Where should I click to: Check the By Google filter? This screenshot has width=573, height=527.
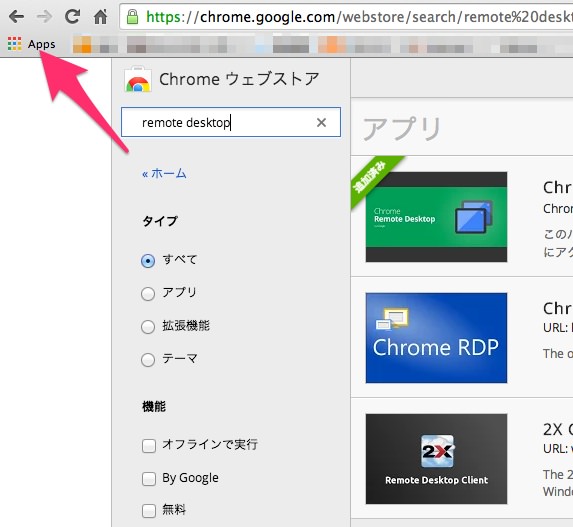coord(149,478)
